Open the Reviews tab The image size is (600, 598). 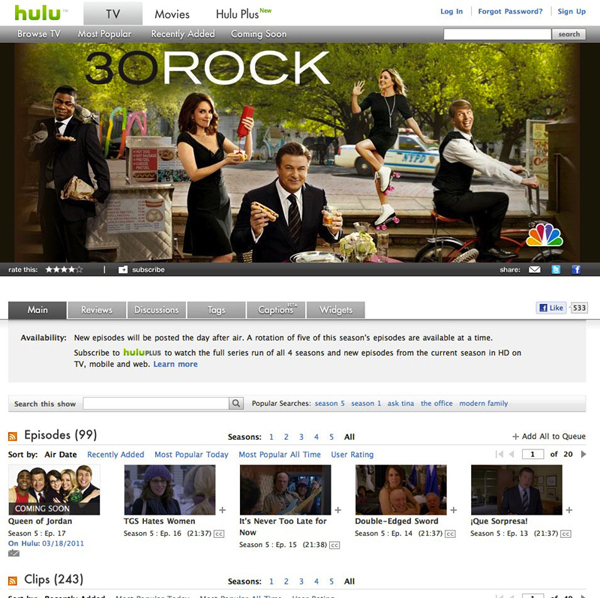[x=97, y=310]
